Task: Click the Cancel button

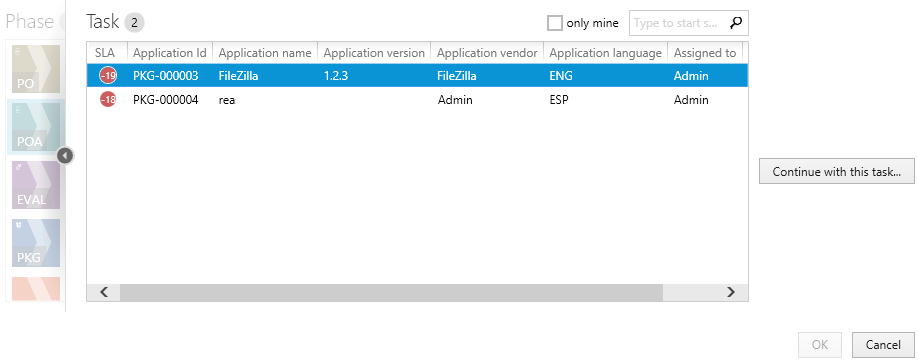Action: (883, 345)
